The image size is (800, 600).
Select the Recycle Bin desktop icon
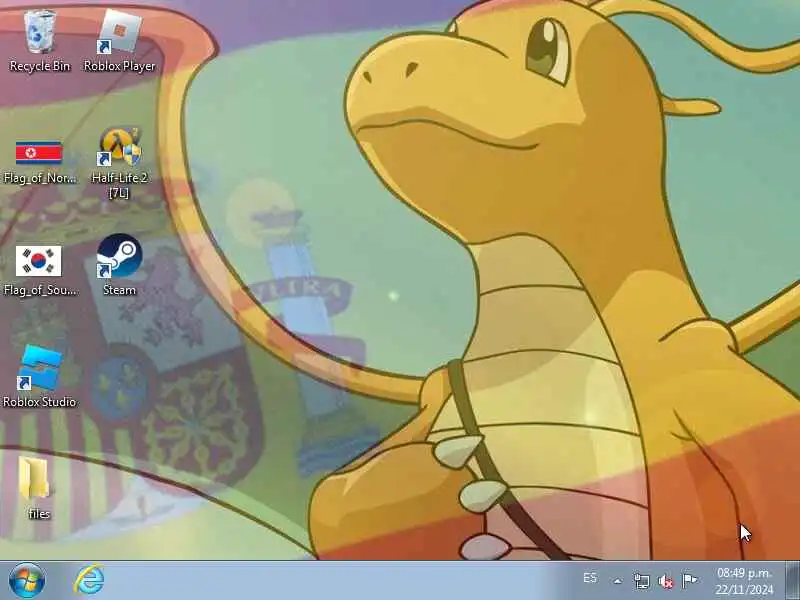40,41
